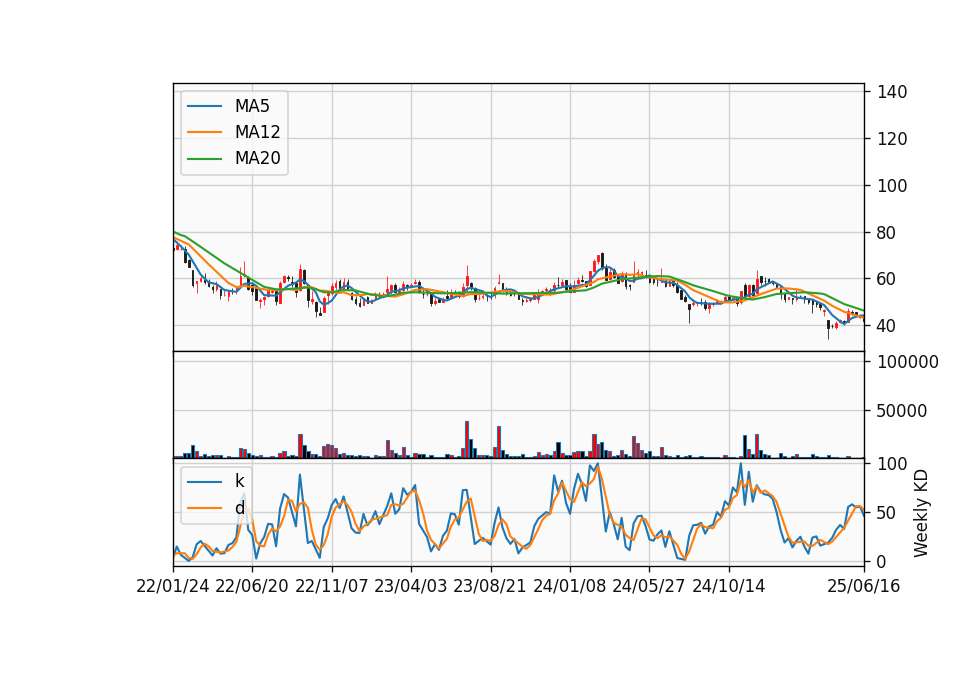The width and height of the screenshot is (960, 690).
Task: Click the 0 tick on Weekly KD axis
Action: 882,561
